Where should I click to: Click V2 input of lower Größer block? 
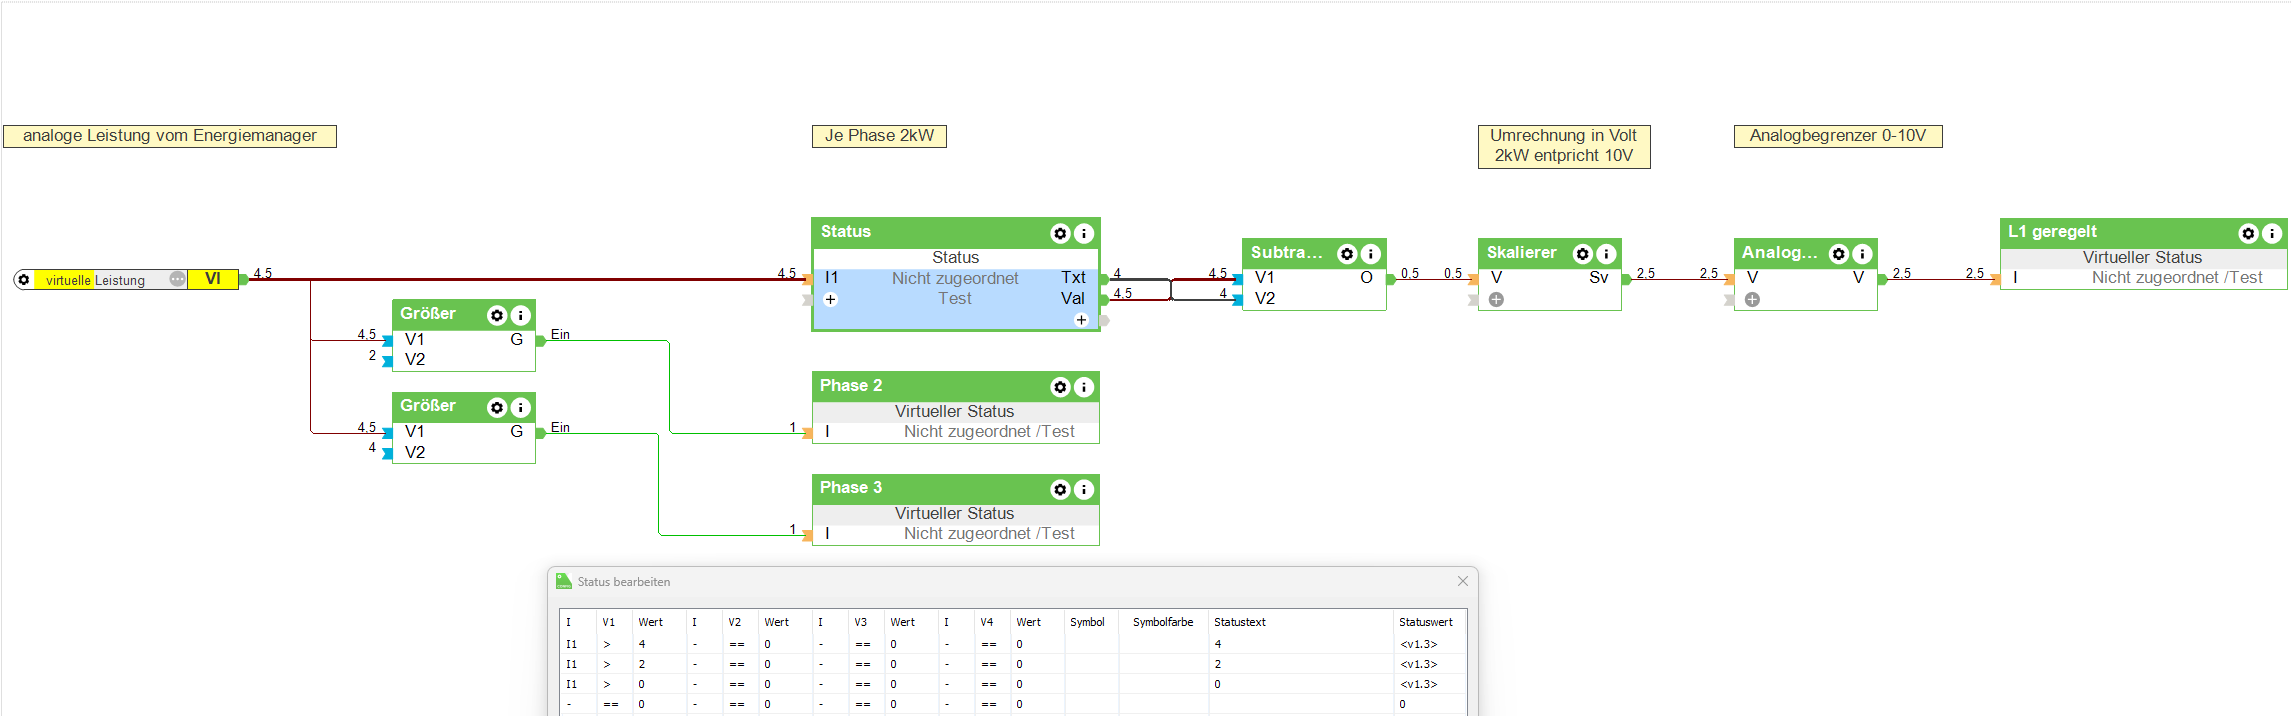(415, 453)
